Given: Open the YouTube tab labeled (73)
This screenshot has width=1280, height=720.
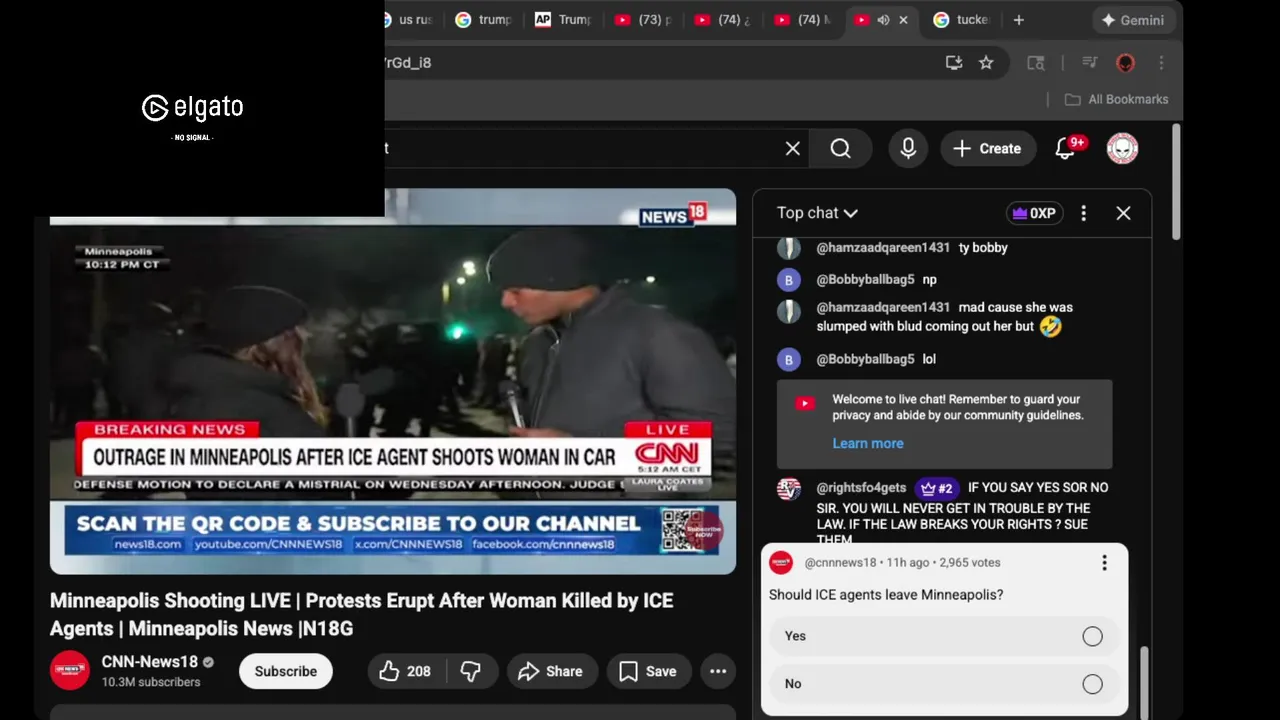Looking at the screenshot, I should (x=643, y=20).
